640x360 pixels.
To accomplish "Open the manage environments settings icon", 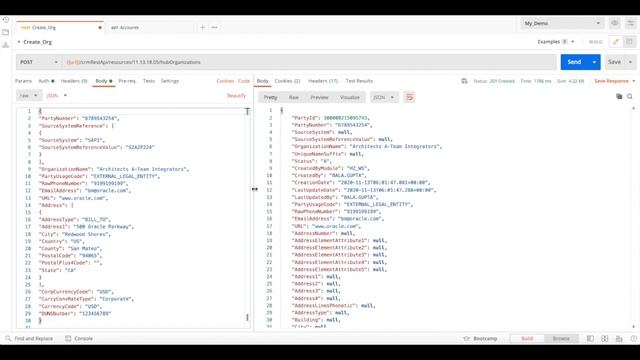I will (631, 23).
